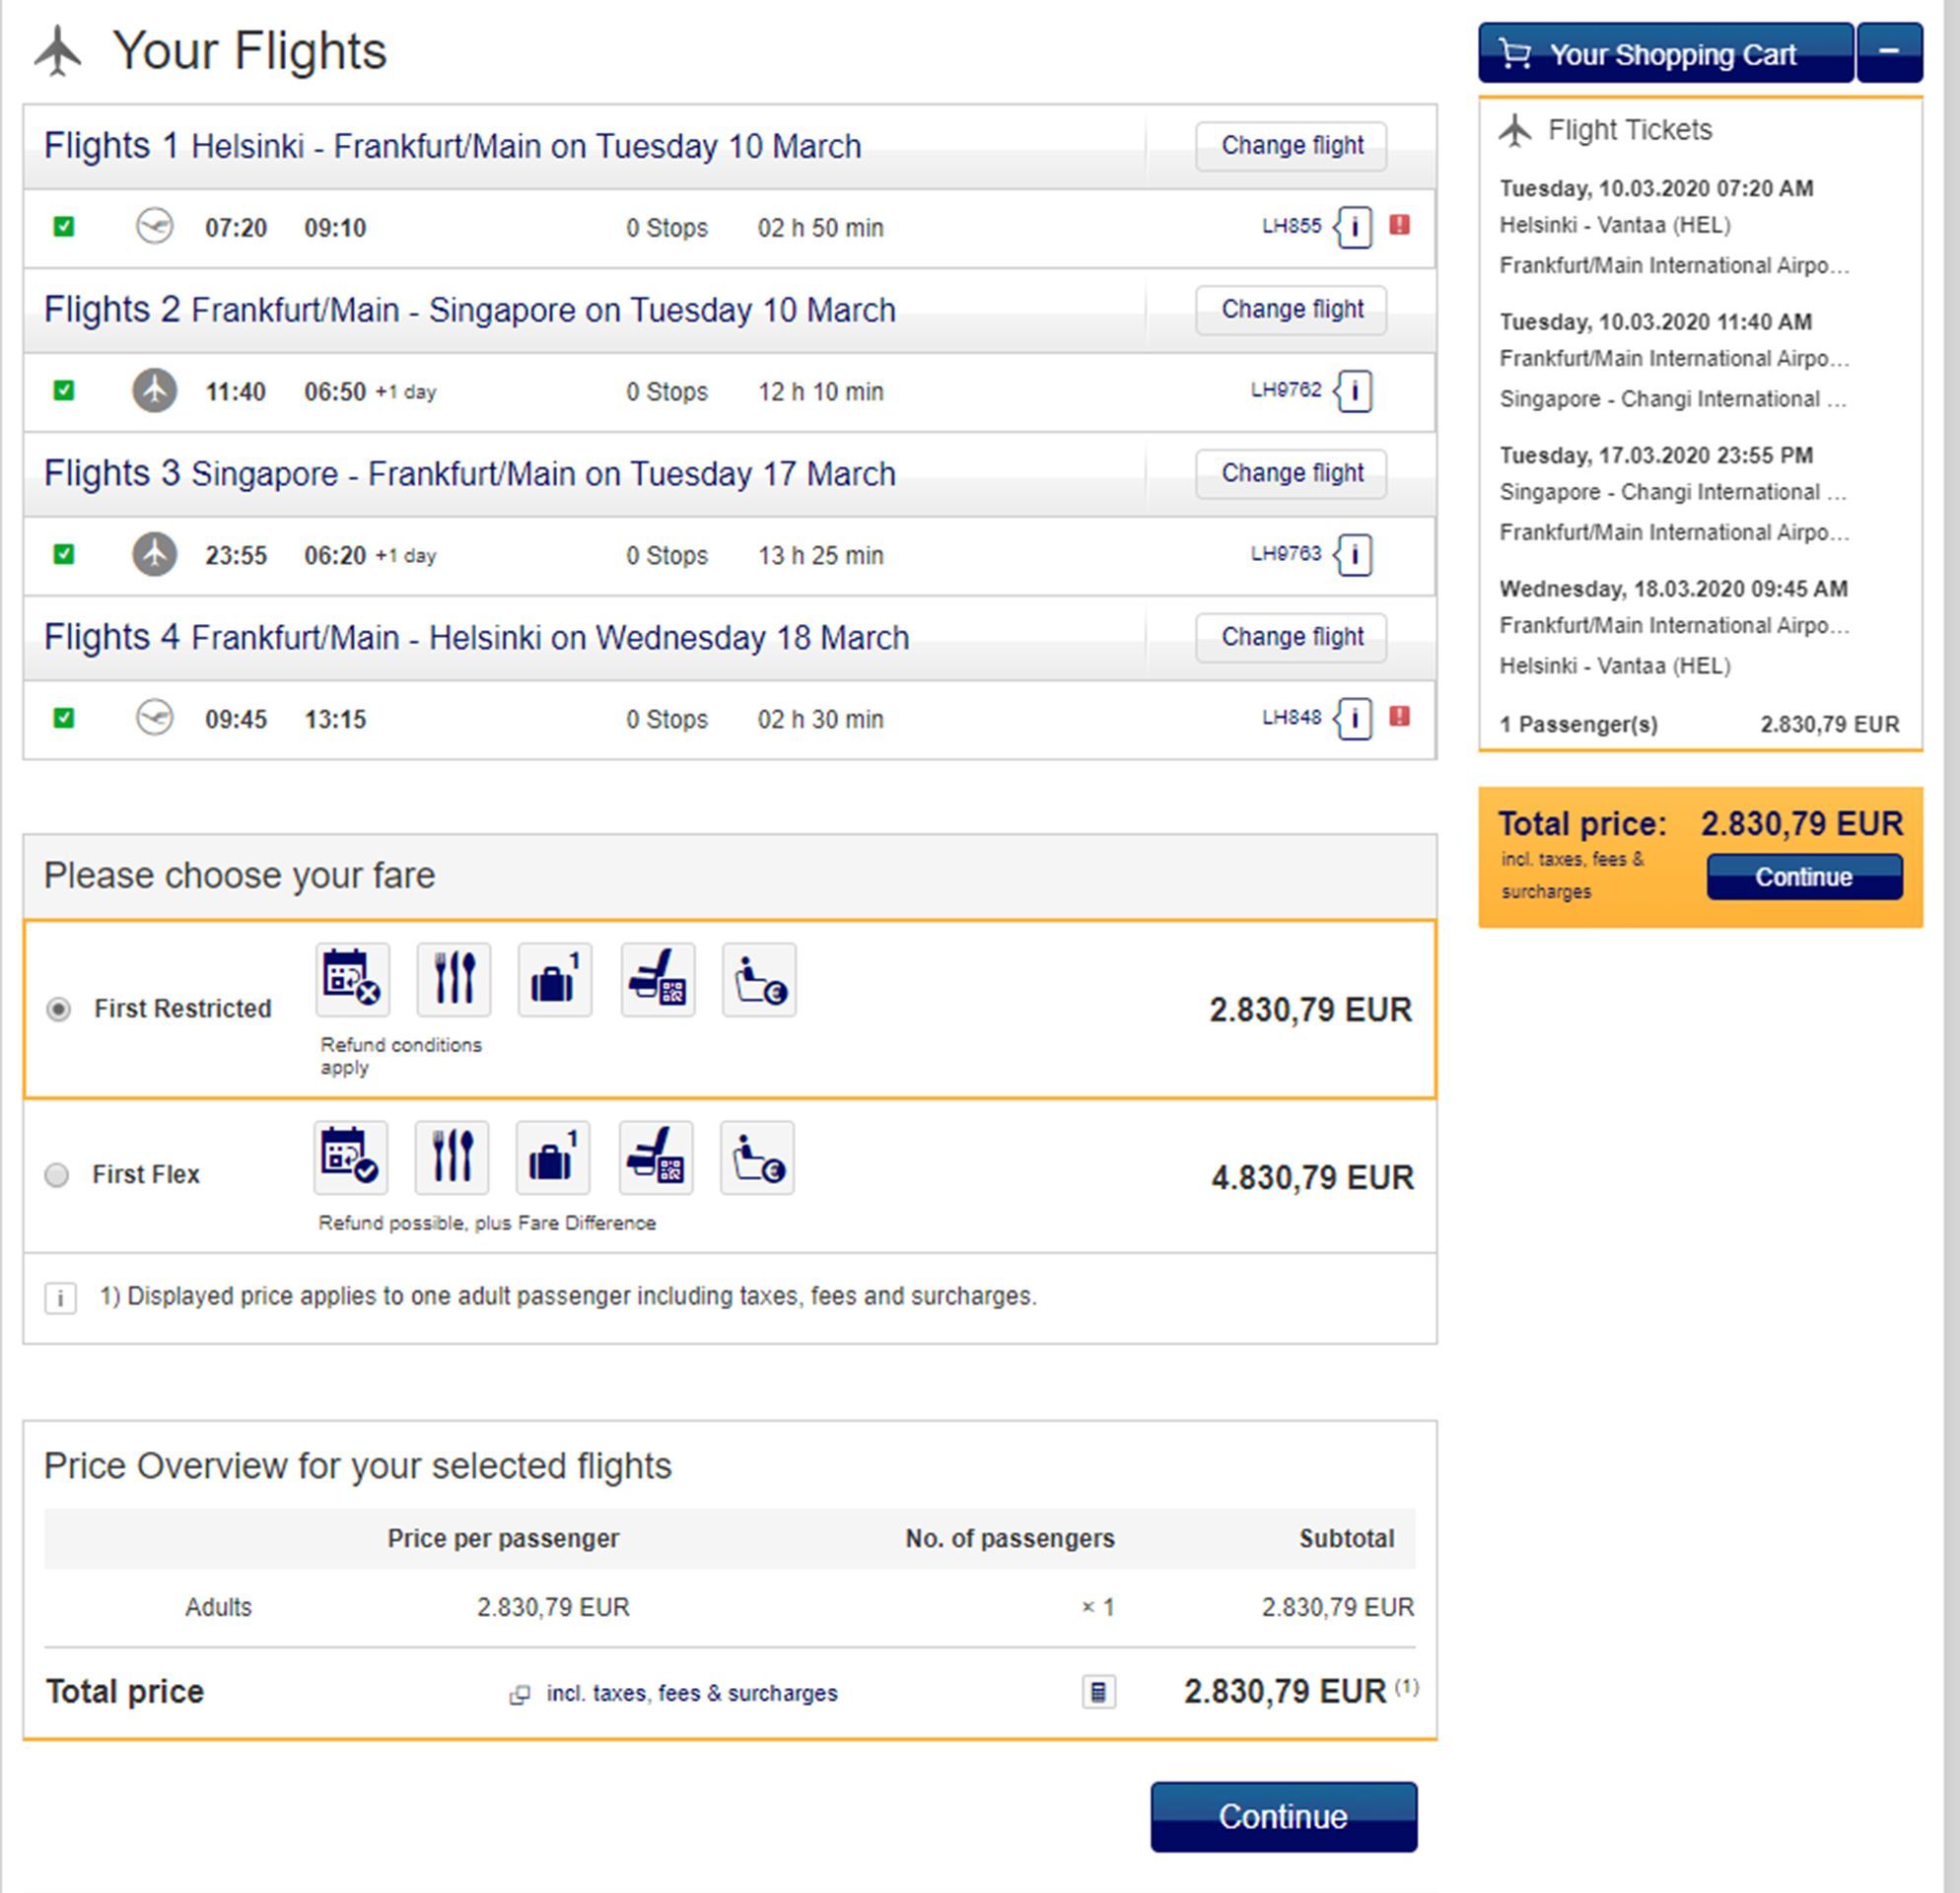The width and height of the screenshot is (1960, 1893).
Task: Open info icon for flight LH9763
Action: coord(1354,555)
